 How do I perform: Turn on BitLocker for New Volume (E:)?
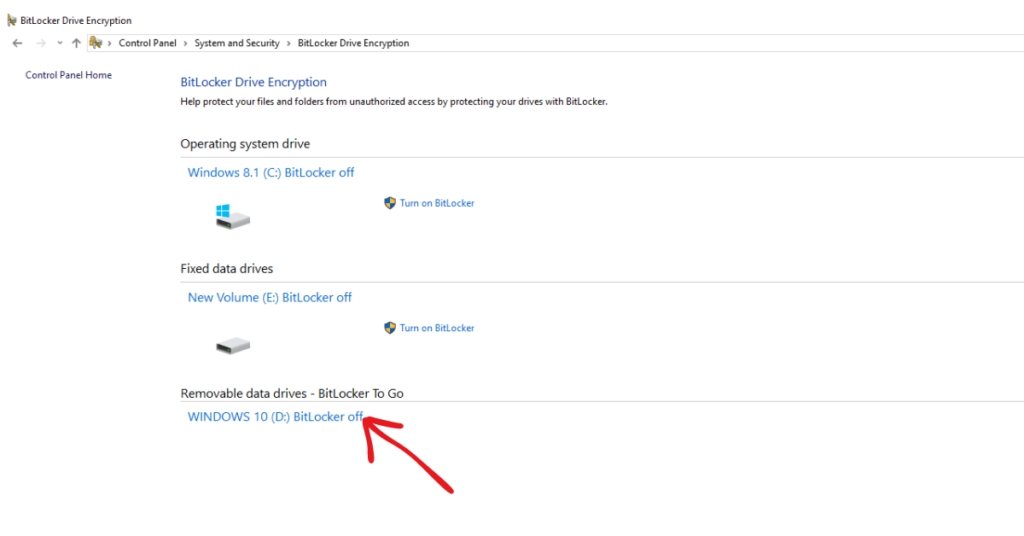(437, 328)
